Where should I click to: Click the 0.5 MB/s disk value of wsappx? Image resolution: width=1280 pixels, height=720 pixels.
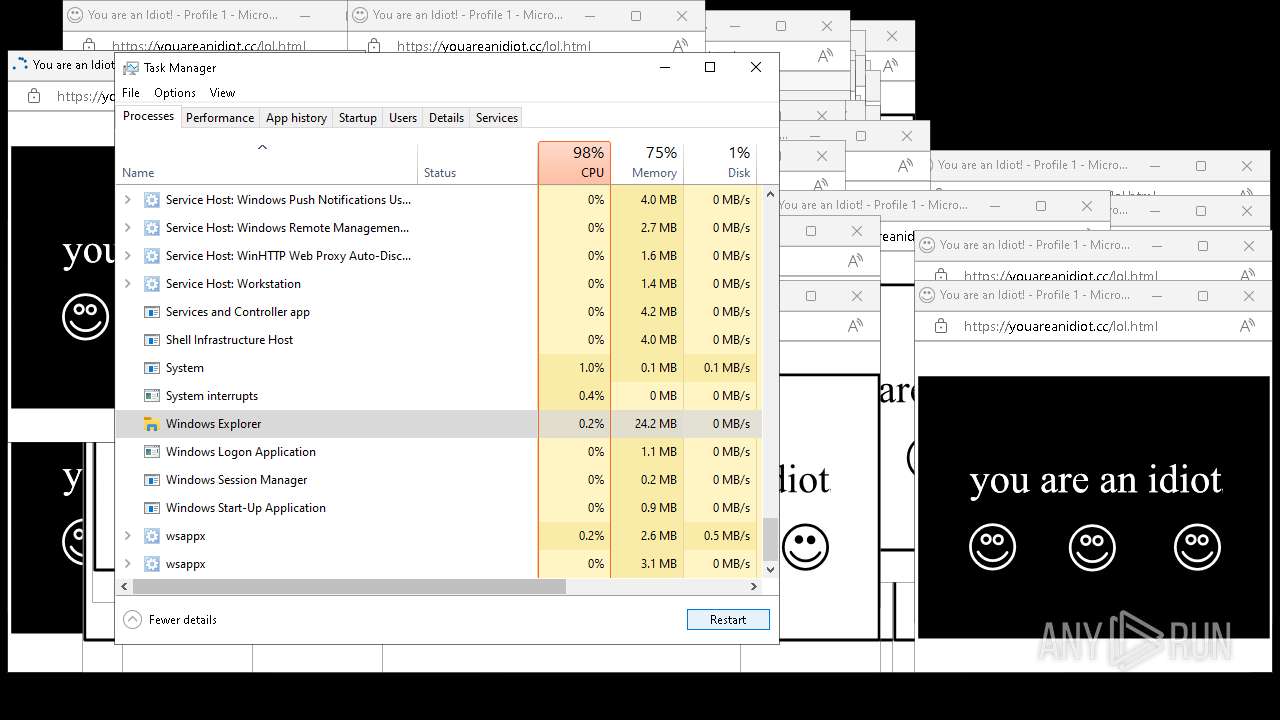pyautogui.click(x=727, y=536)
